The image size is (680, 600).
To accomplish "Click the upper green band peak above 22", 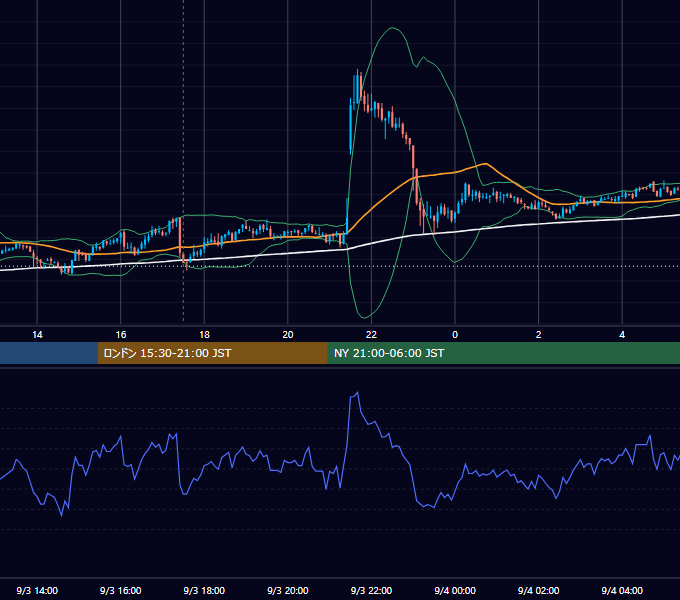I will tap(392, 28).
